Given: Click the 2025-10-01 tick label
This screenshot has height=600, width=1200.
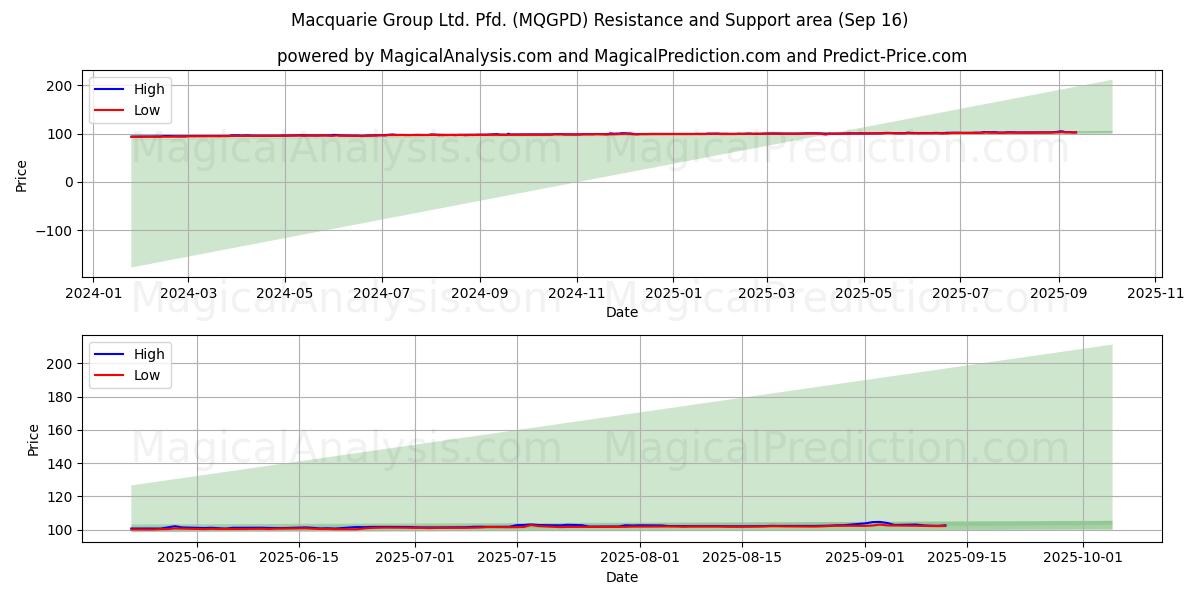Looking at the screenshot, I should click(1084, 558).
